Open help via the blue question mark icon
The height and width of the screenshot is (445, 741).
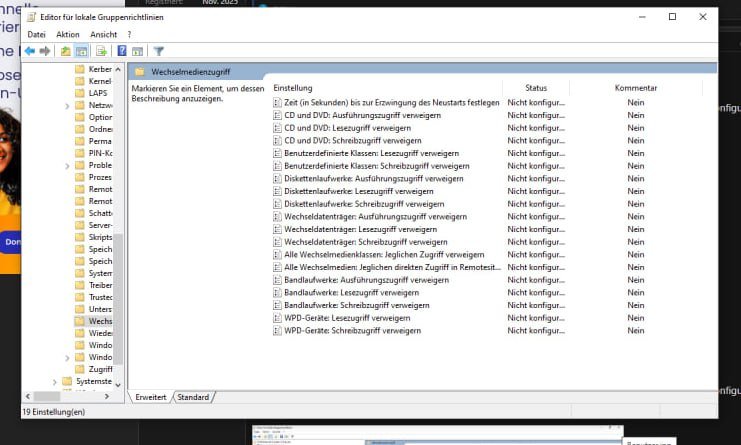tap(122, 51)
